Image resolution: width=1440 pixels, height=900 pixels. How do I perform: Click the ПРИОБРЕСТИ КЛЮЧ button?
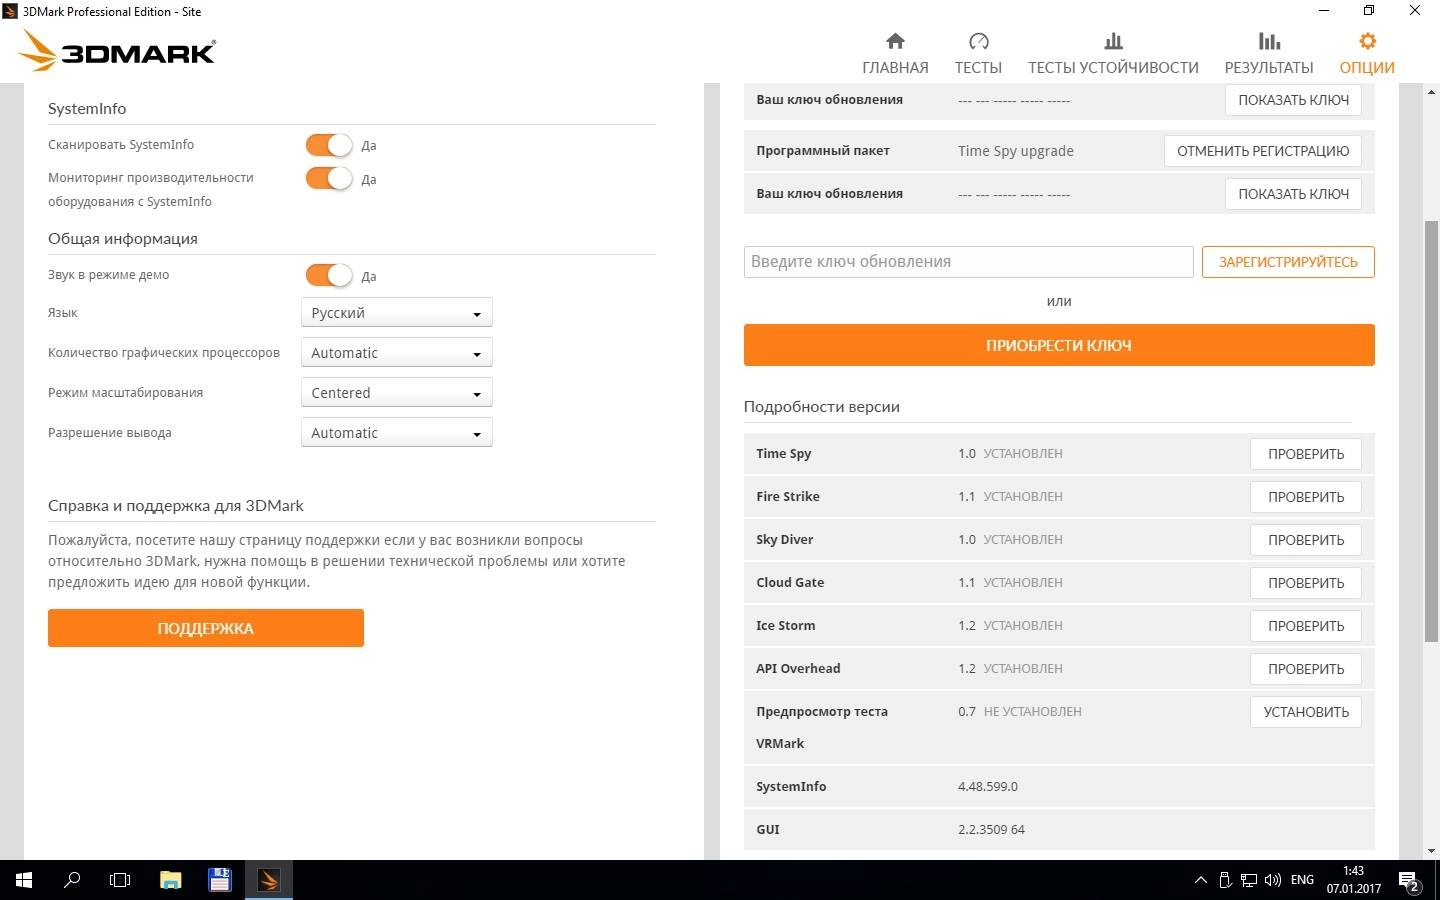coord(1059,345)
